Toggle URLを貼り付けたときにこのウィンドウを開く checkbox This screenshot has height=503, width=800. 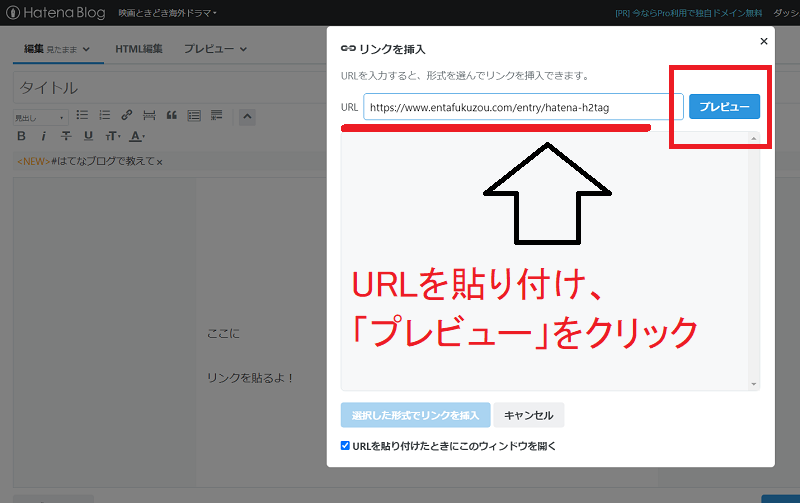[345, 445]
